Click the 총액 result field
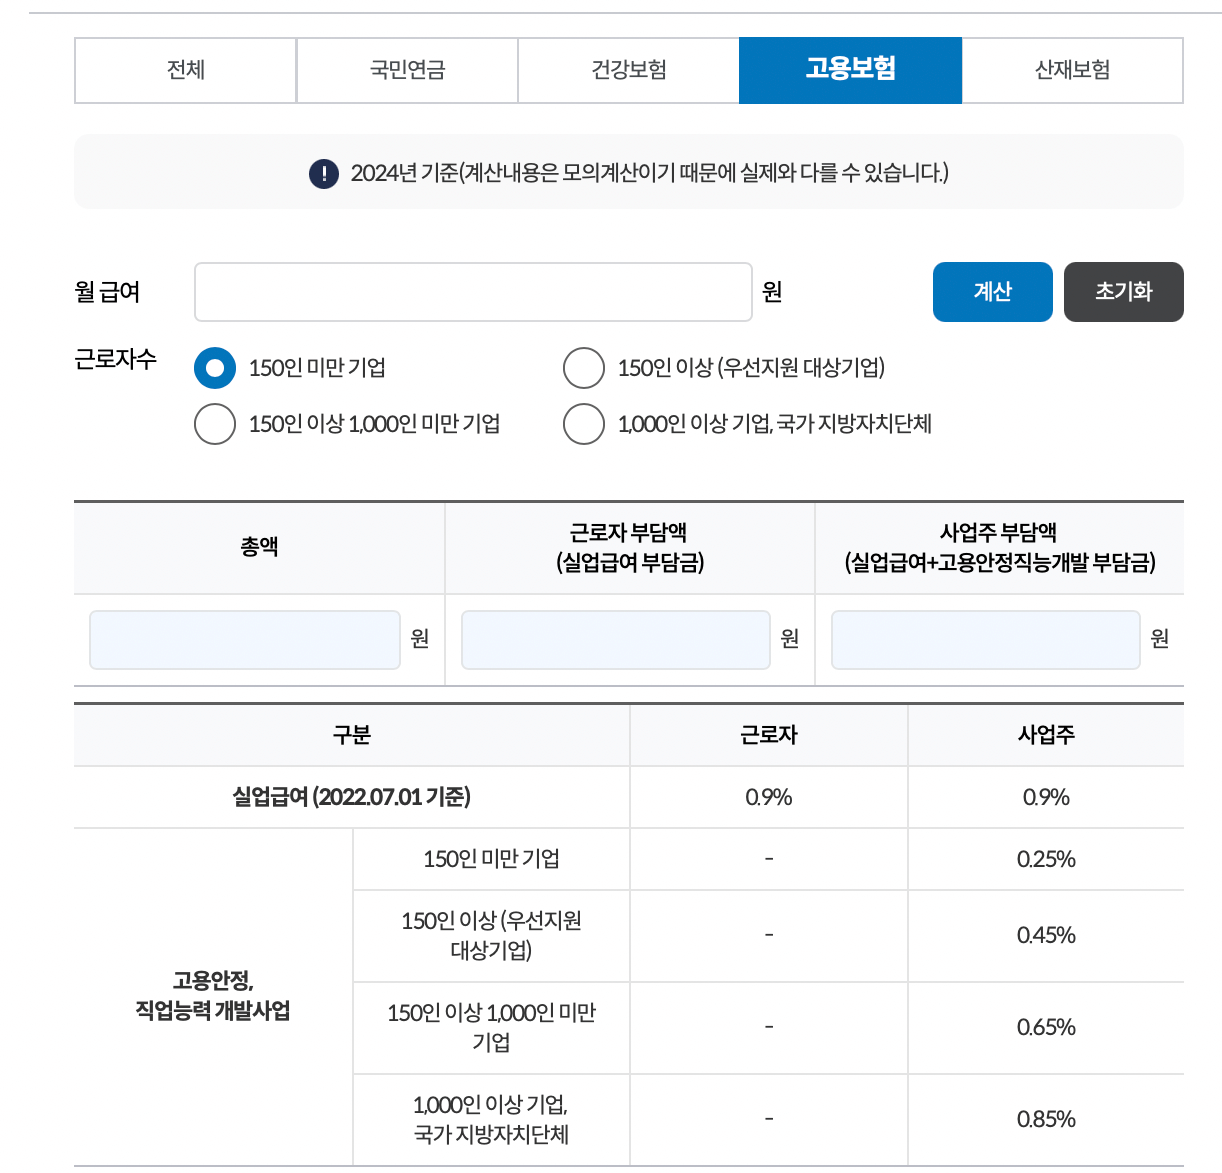 [244, 639]
